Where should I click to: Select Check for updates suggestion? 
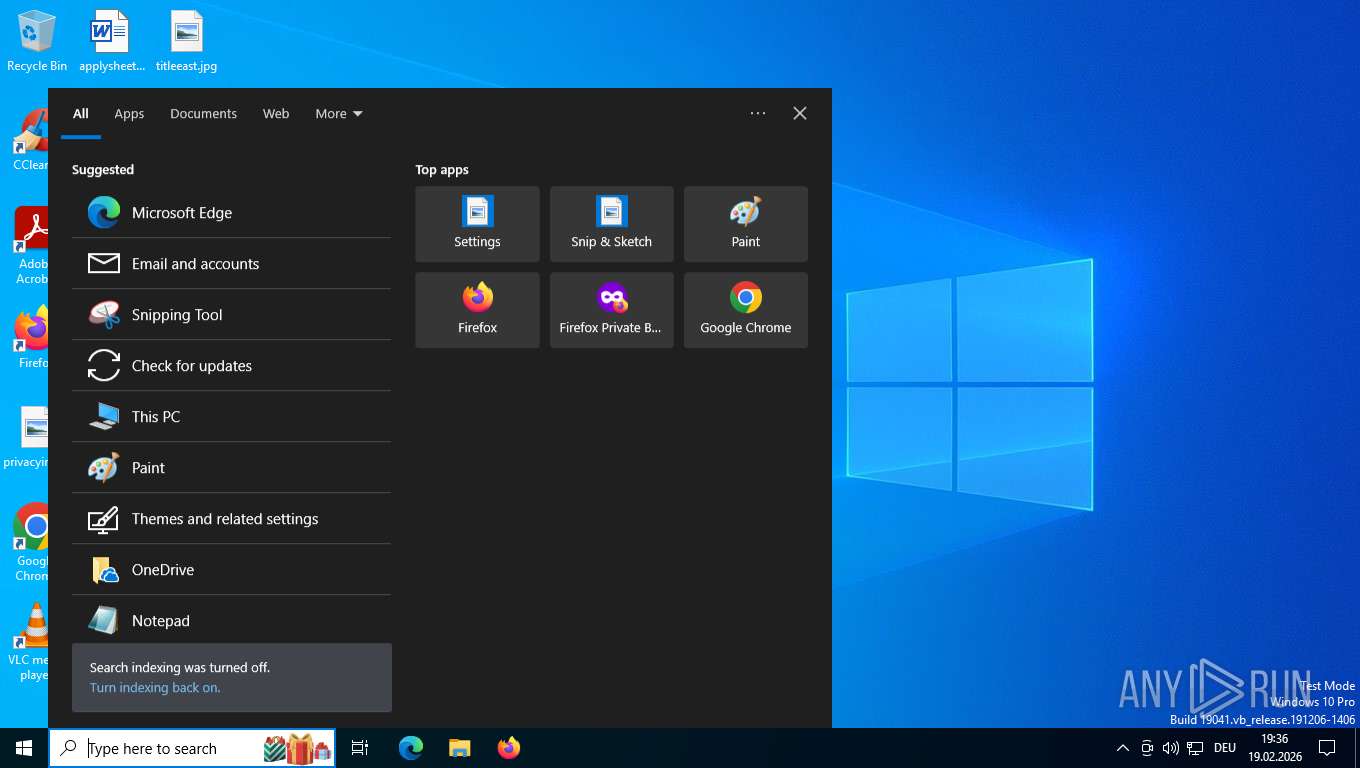231,366
